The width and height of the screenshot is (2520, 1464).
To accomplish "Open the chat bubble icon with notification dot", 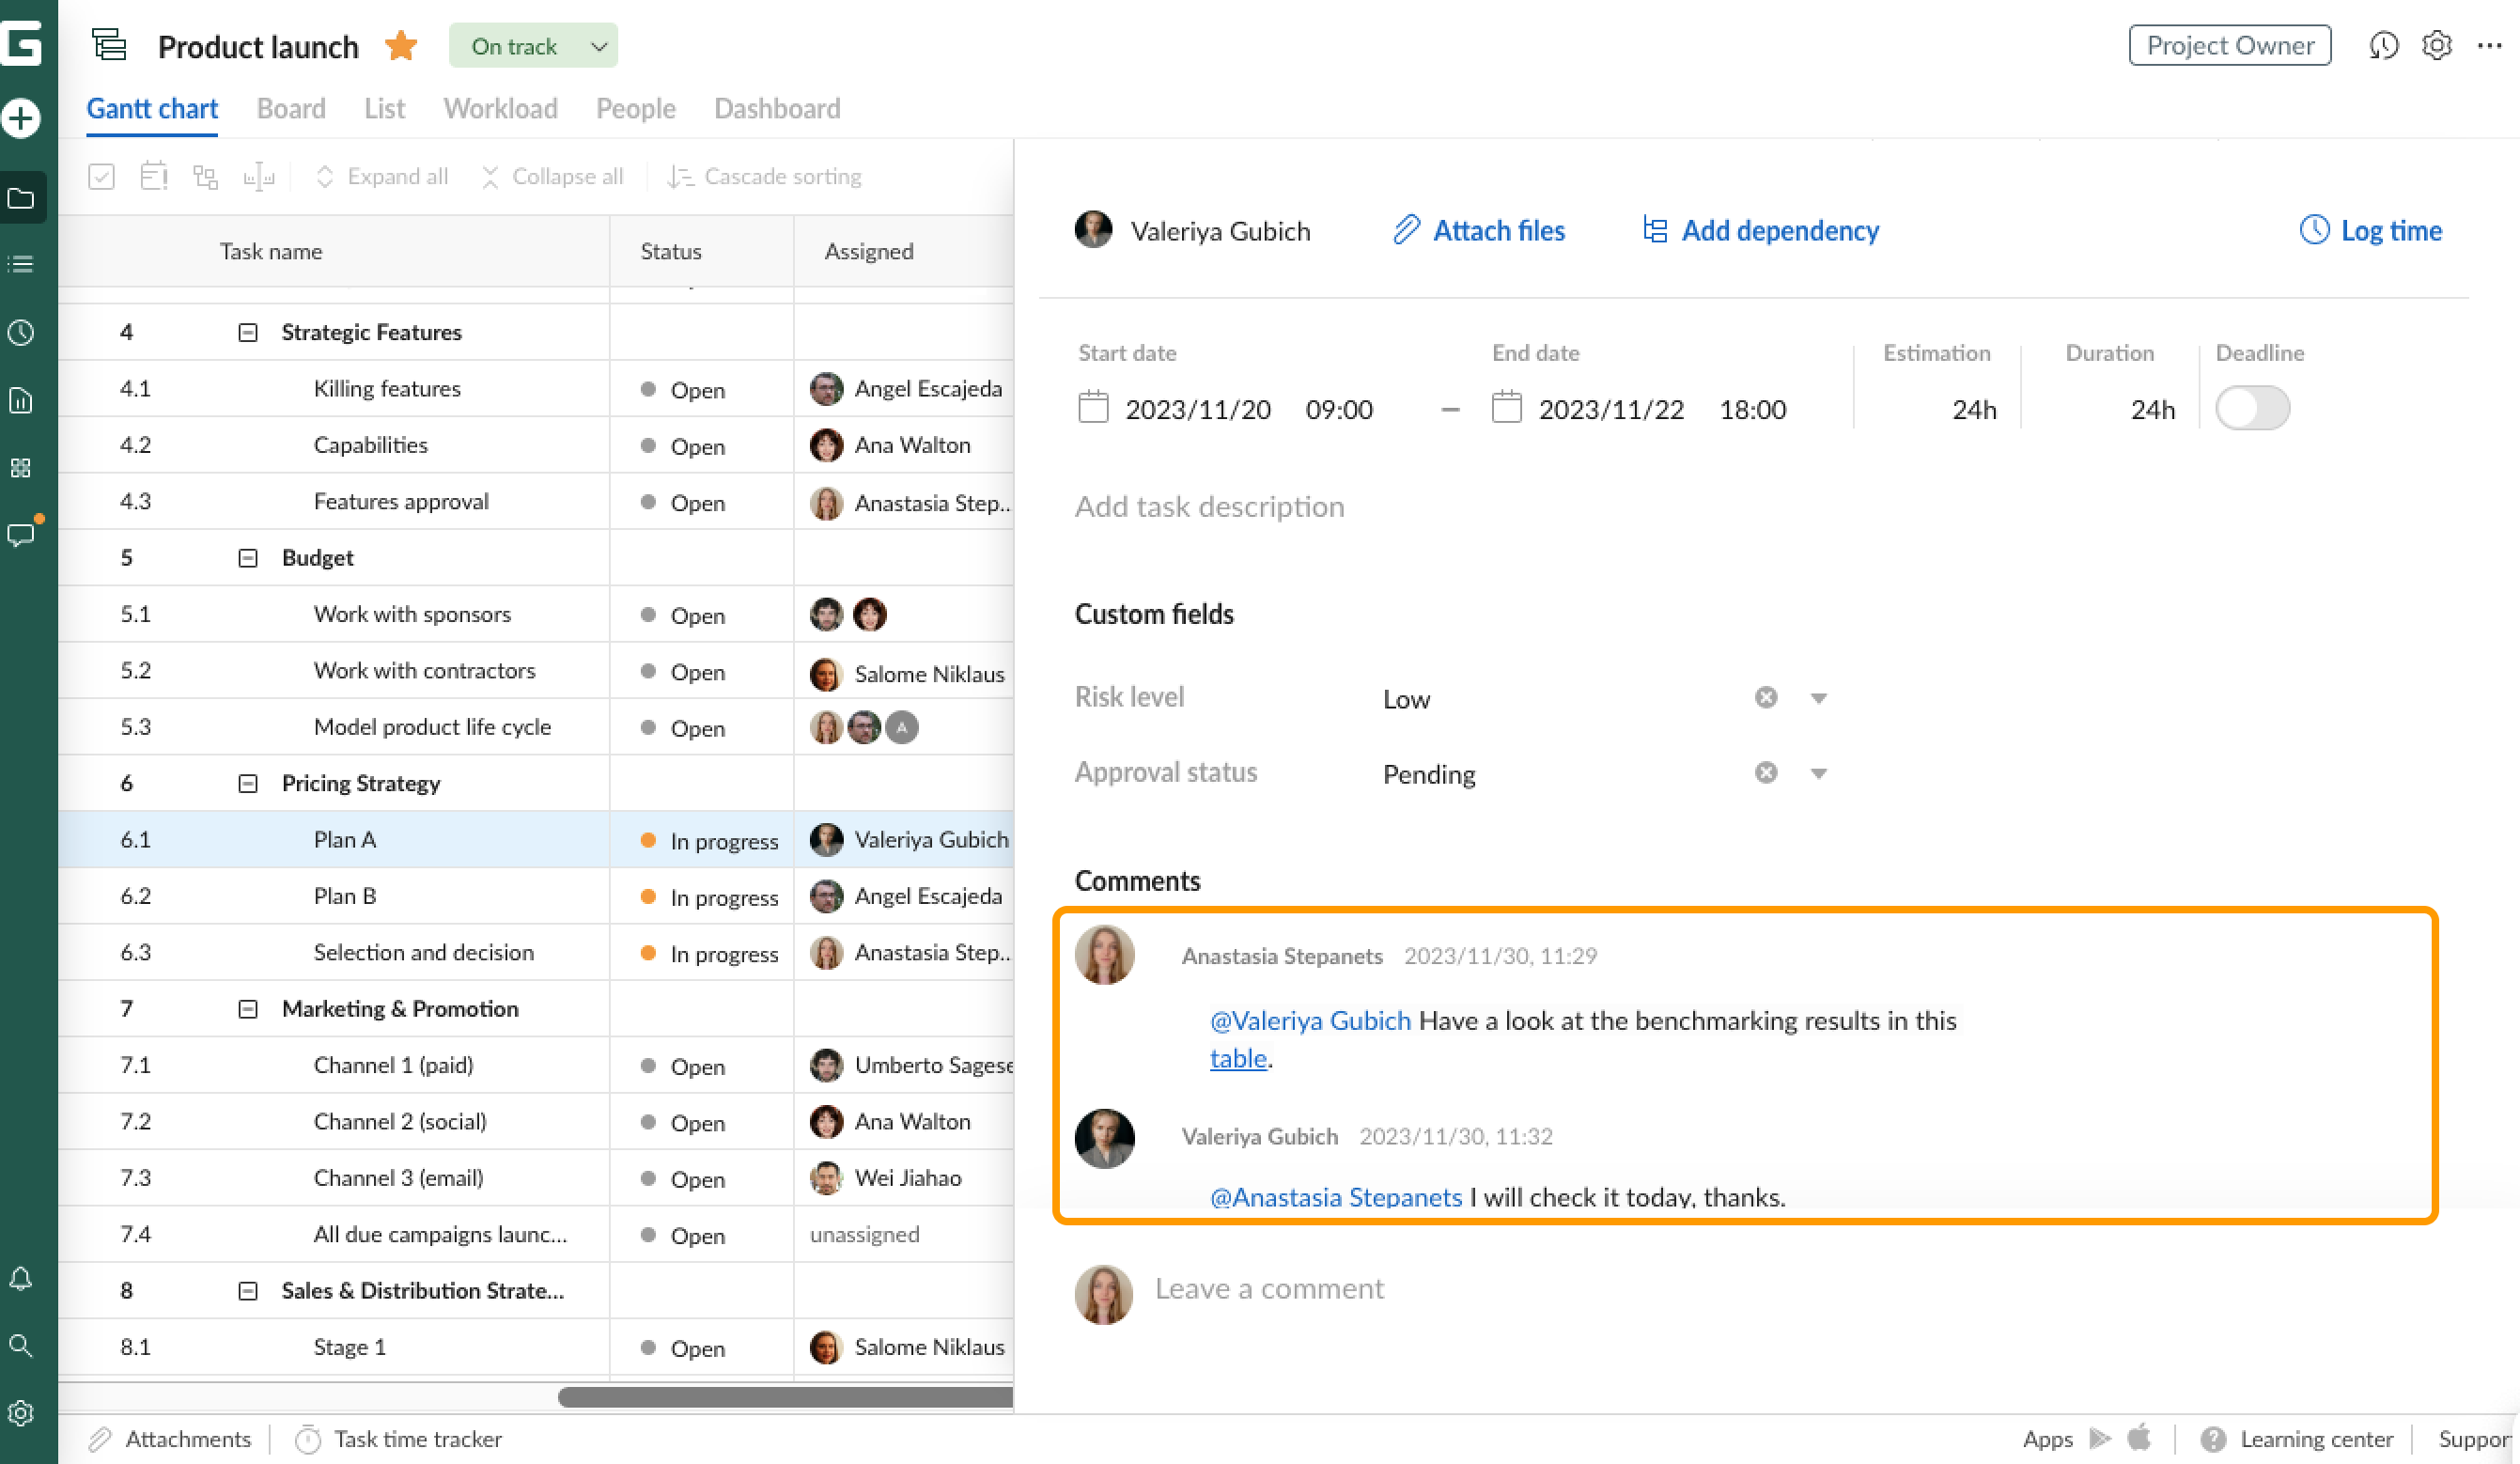I will [22, 535].
